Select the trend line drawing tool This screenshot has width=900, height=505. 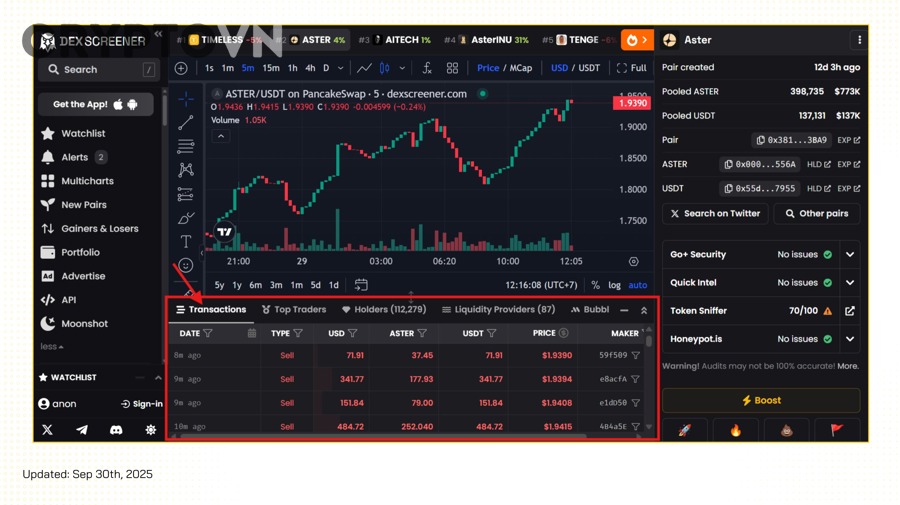(185, 123)
